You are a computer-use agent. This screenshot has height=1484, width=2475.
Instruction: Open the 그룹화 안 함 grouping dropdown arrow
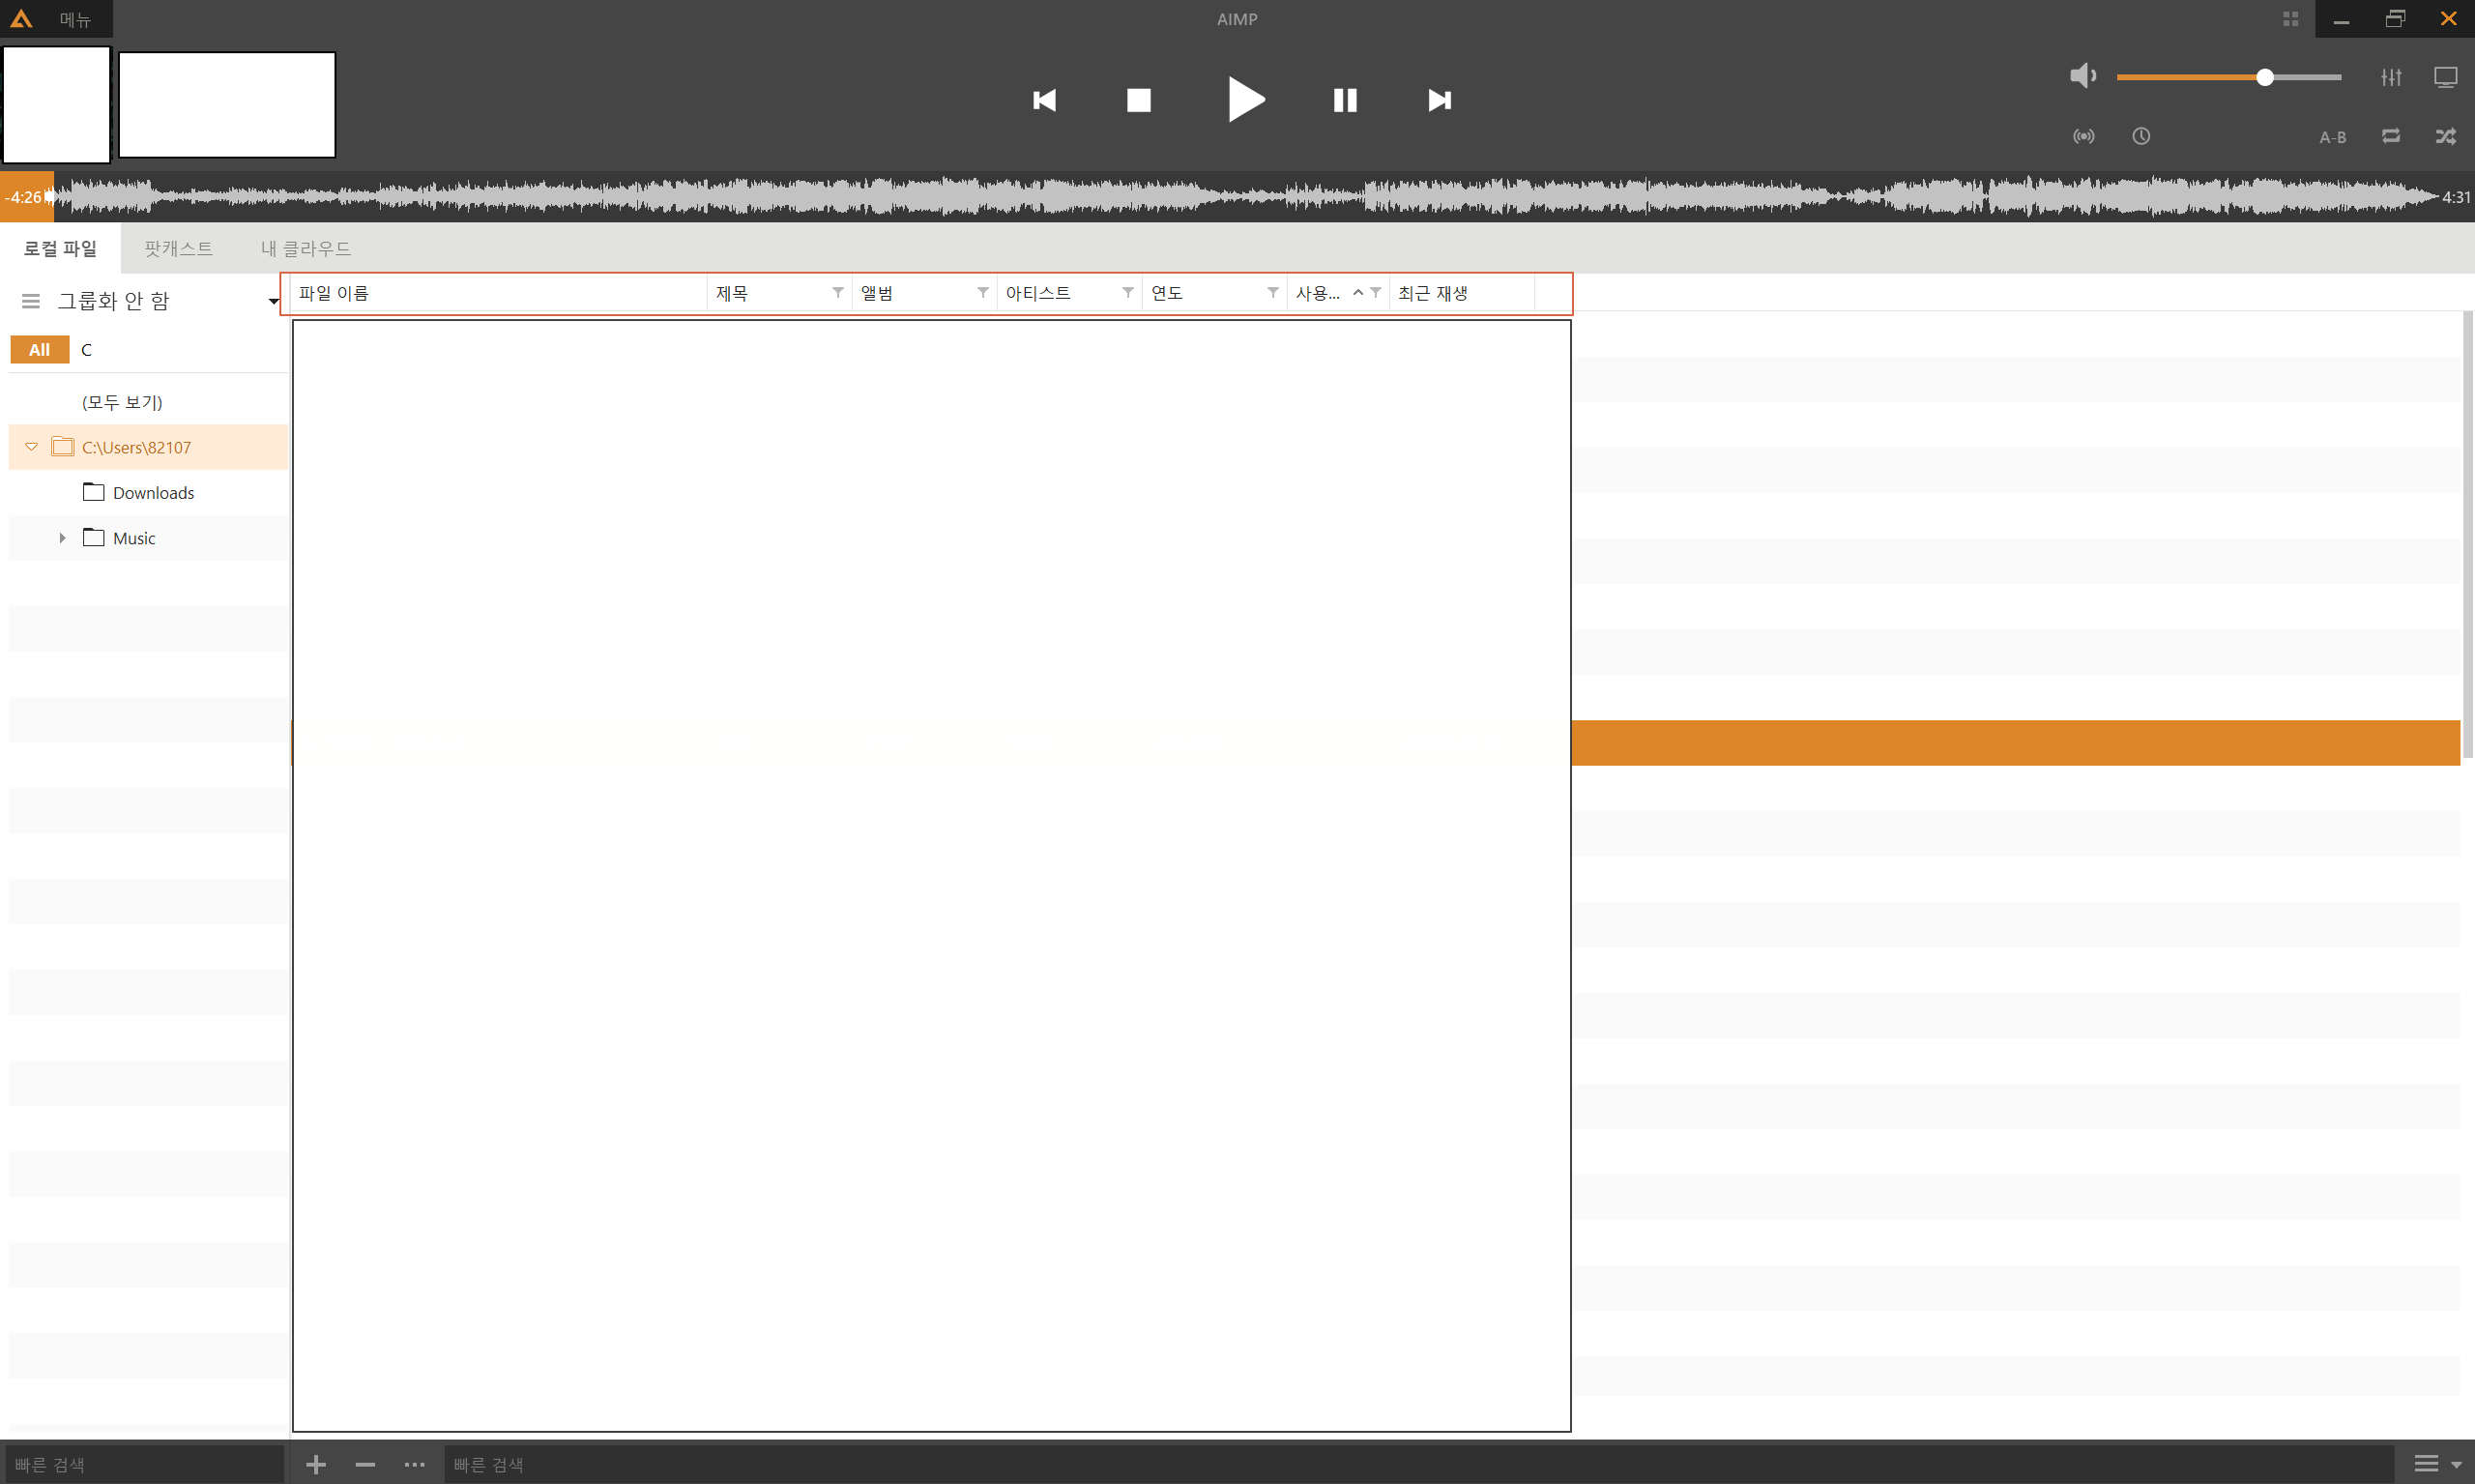click(273, 301)
